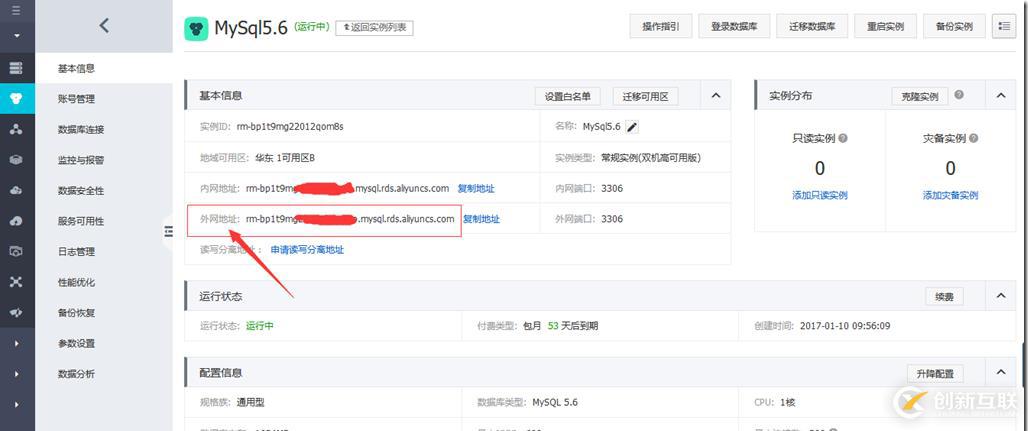Click 复制地址 in the 内网地址 row

tap(476, 188)
